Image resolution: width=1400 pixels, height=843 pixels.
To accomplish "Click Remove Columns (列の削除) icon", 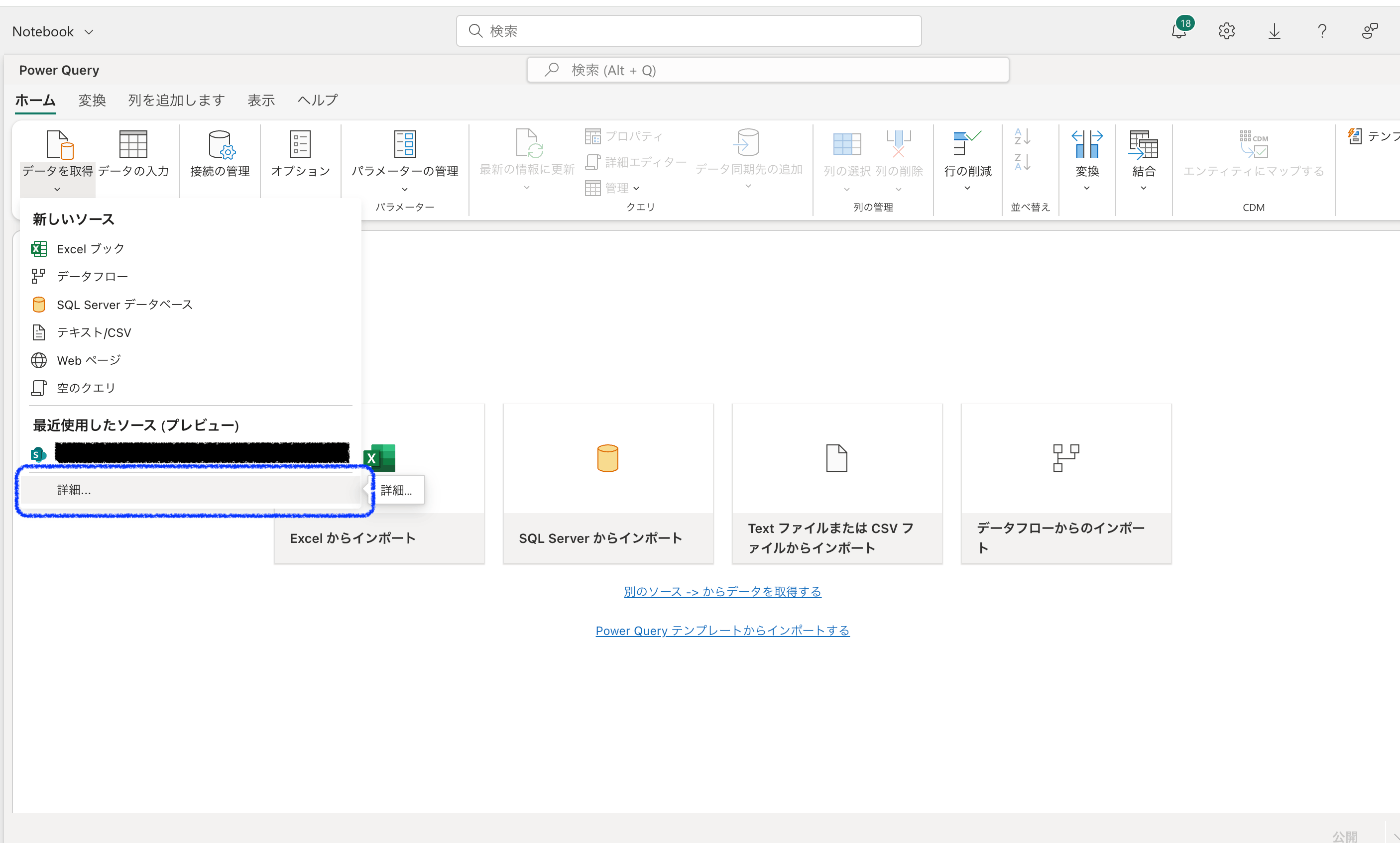I will tap(898, 144).
